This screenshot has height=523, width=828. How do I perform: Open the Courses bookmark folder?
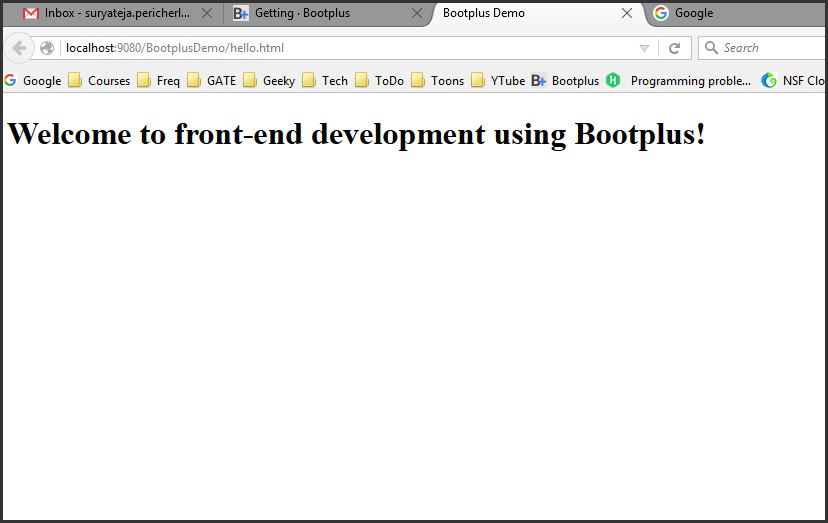coord(99,81)
